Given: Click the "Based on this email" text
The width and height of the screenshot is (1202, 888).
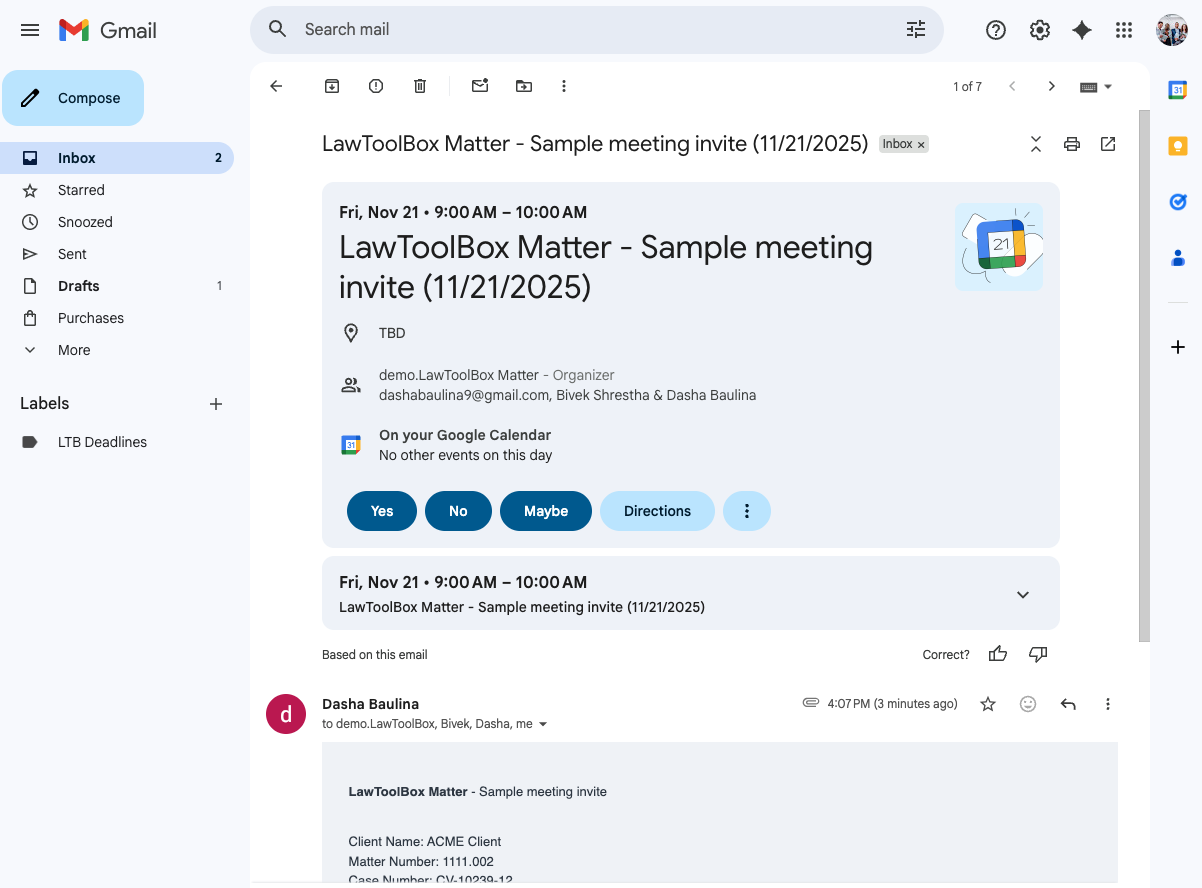Looking at the screenshot, I should click(375, 655).
